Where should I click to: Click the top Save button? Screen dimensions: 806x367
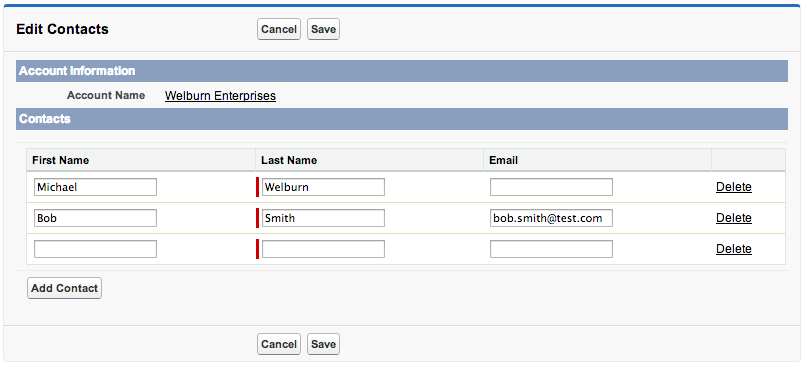pyautogui.click(x=323, y=29)
